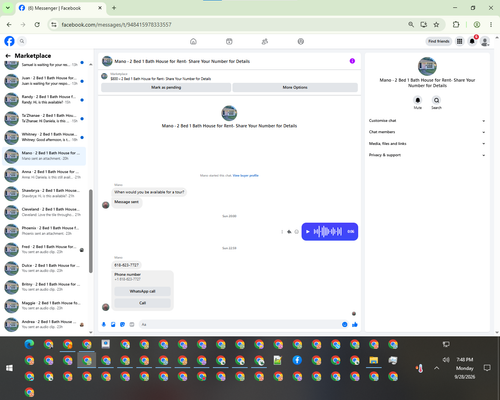Open Fred's conversation row
Screen dimensions: 500x400
pos(44,249)
